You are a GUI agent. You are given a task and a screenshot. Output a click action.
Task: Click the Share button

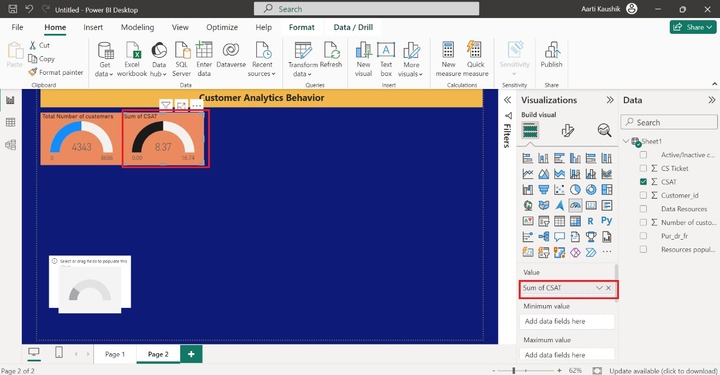pos(692,27)
